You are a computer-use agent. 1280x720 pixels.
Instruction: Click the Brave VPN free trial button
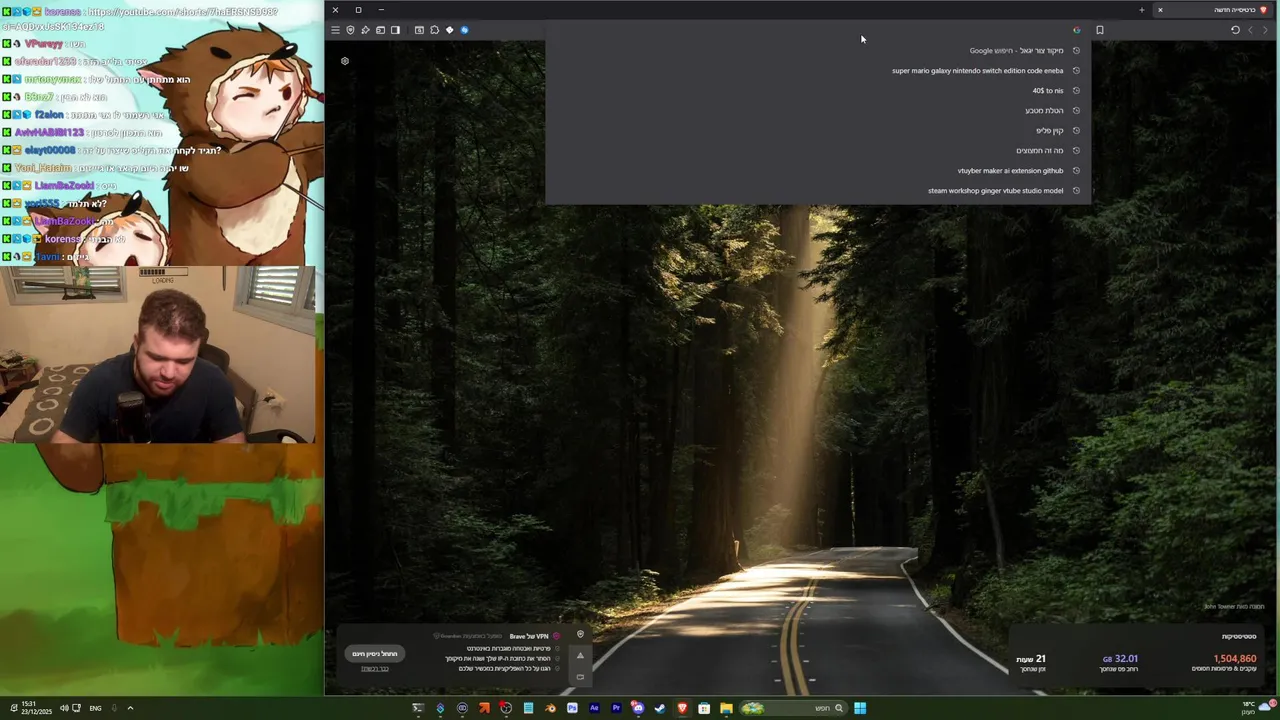point(375,653)
